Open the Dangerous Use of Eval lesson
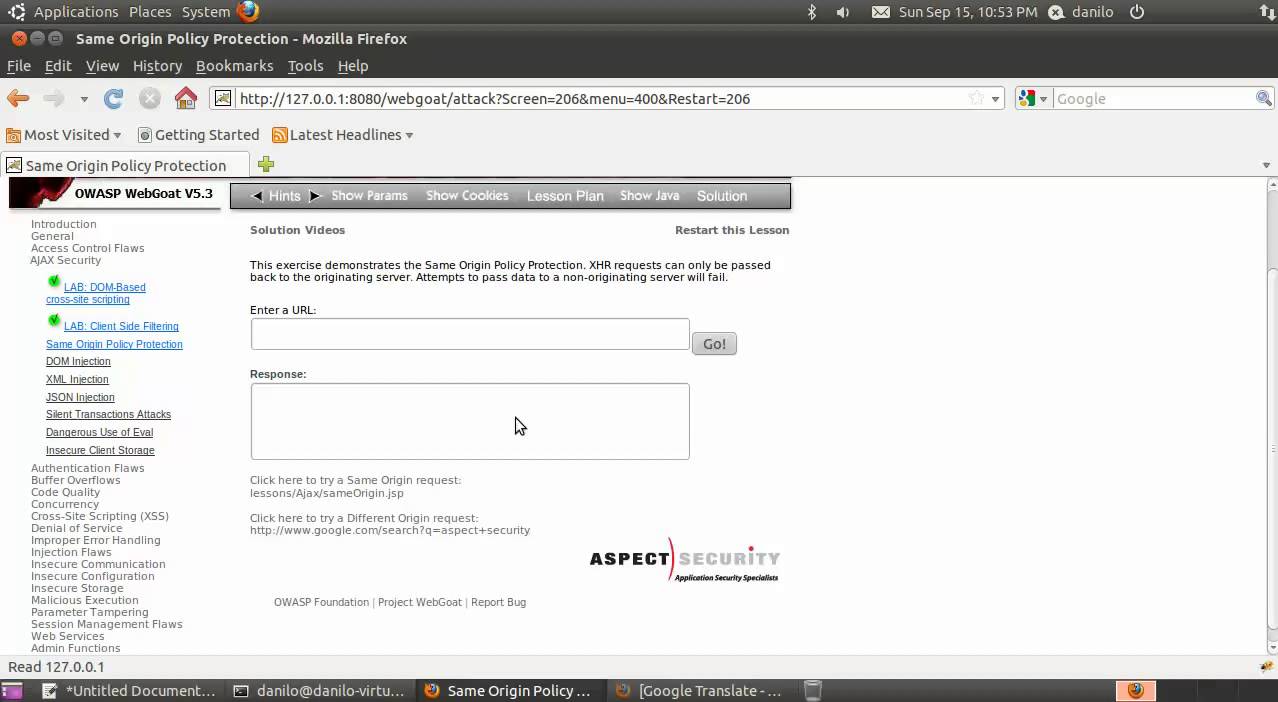This screenshot has height=702, width=1278. pos(99,432)
